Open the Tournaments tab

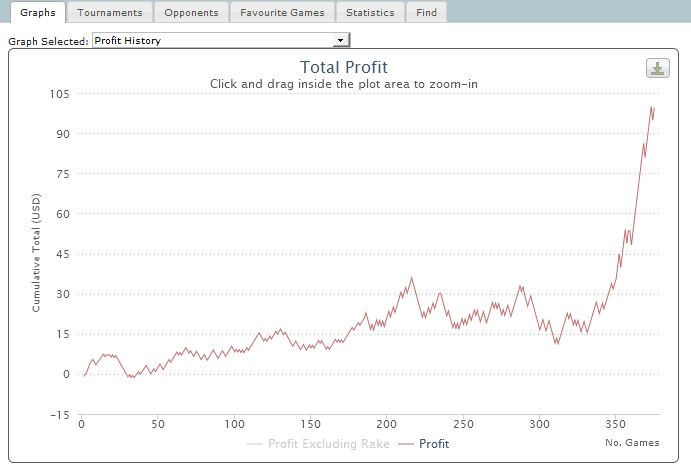(x=110, y=12)
